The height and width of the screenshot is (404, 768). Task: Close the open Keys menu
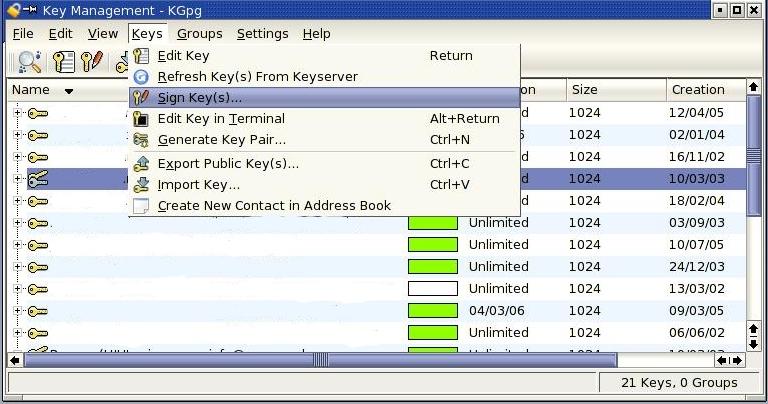tap(147, 34)
